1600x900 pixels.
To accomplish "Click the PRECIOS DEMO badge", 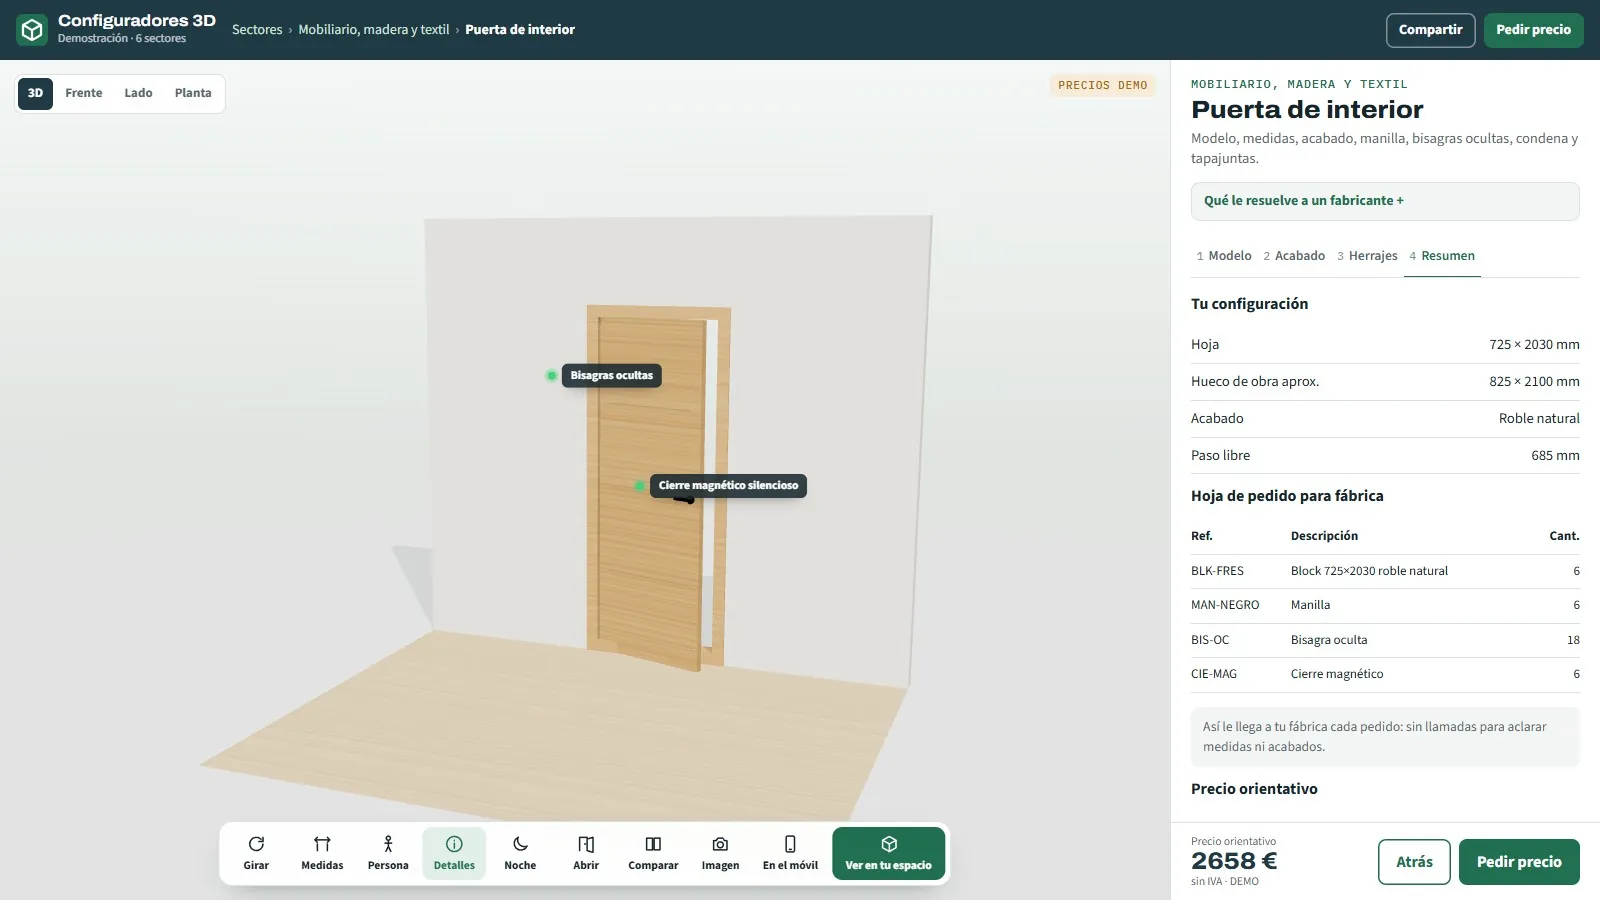I will click(1102, 86).
